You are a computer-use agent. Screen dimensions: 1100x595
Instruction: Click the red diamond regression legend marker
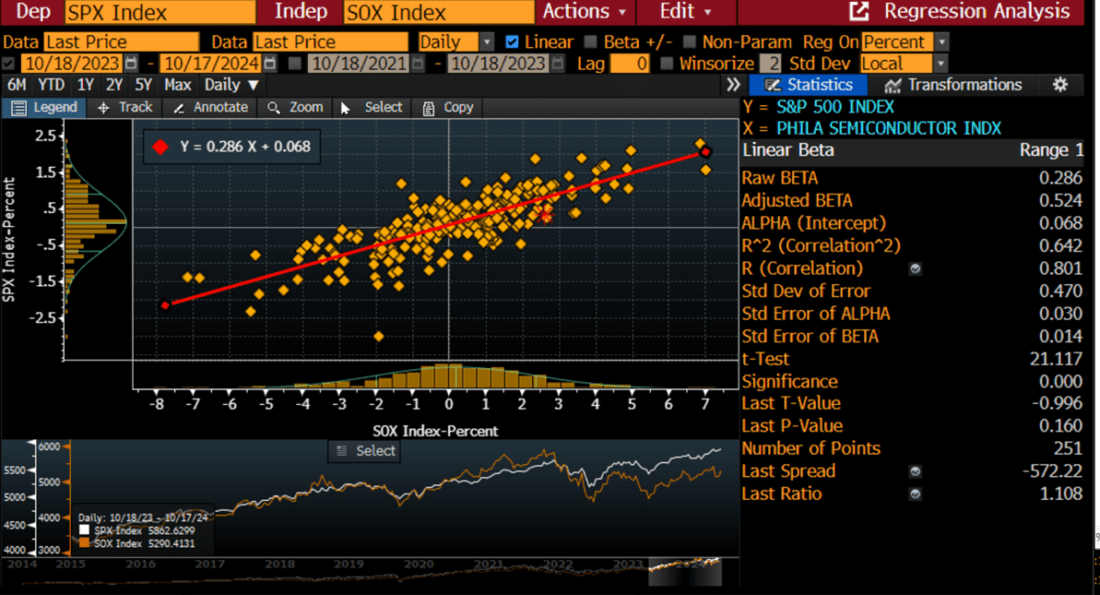tap(161, 147)
